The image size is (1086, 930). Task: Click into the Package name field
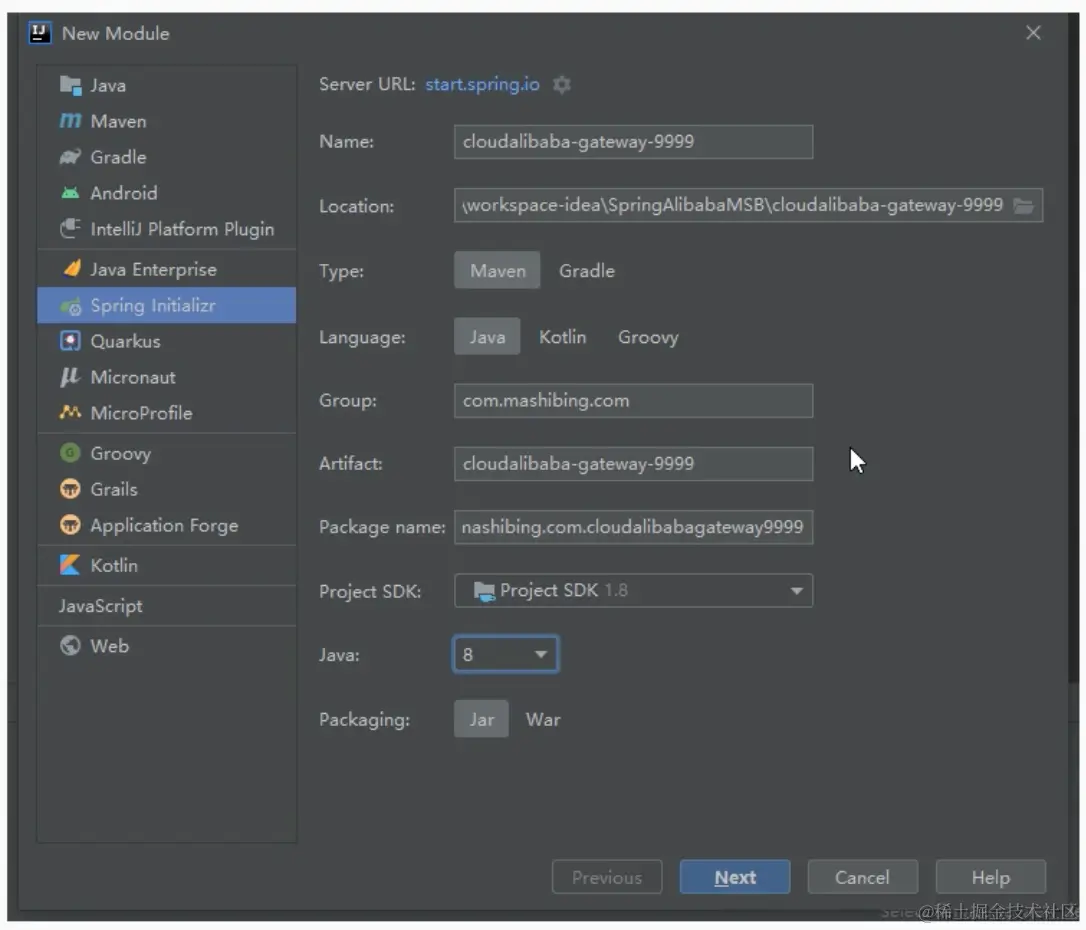click(633, 528)
